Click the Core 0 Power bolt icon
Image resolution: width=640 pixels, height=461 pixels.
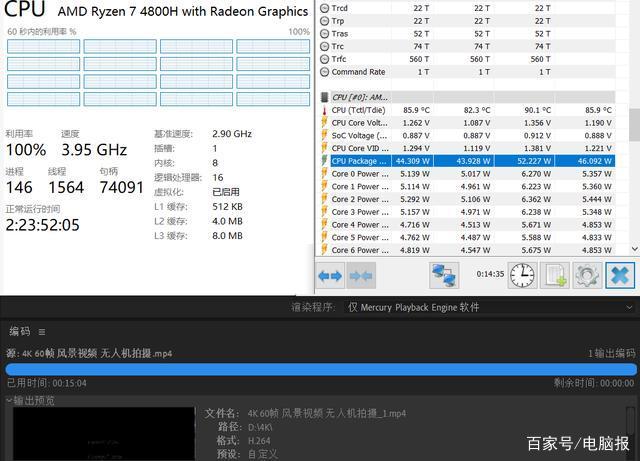(324, 174)
